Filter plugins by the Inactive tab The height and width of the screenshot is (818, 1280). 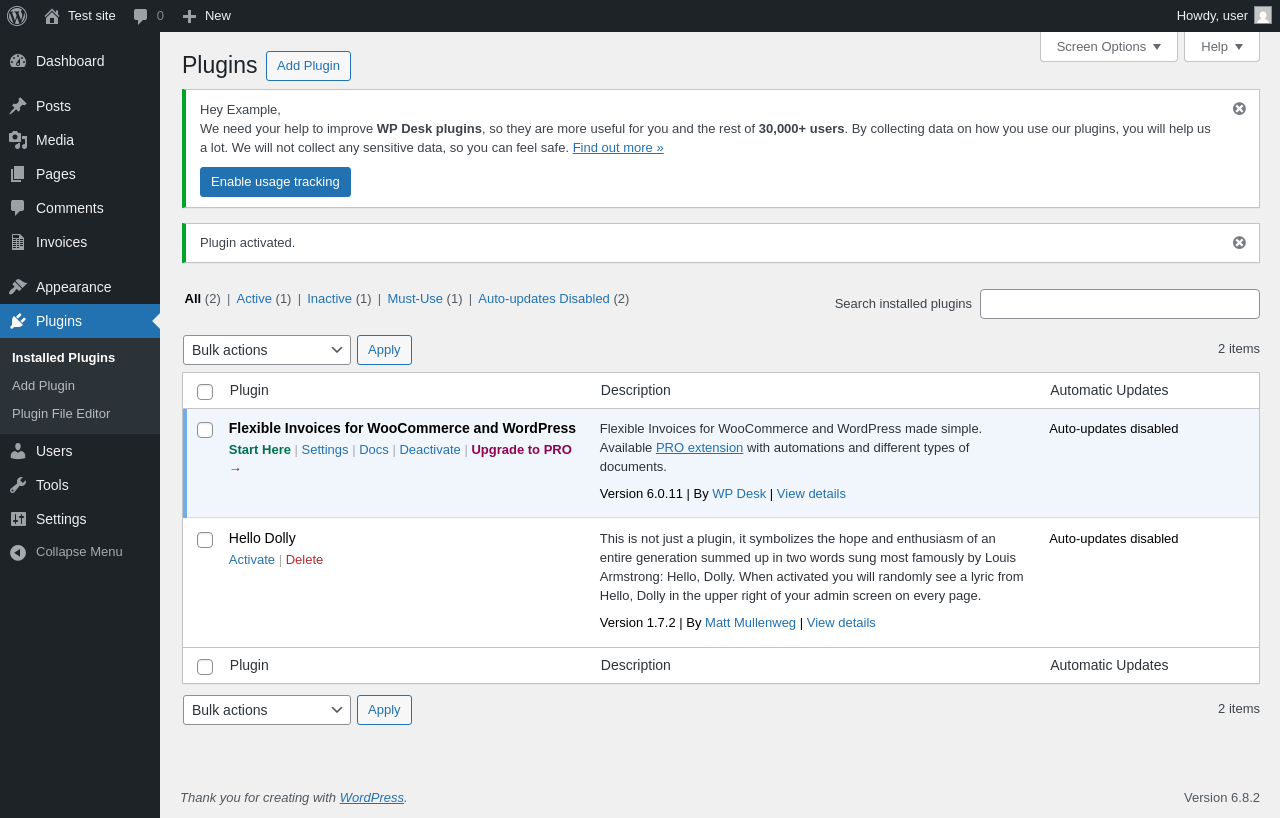pyautogui.click(x=329, y=298)
